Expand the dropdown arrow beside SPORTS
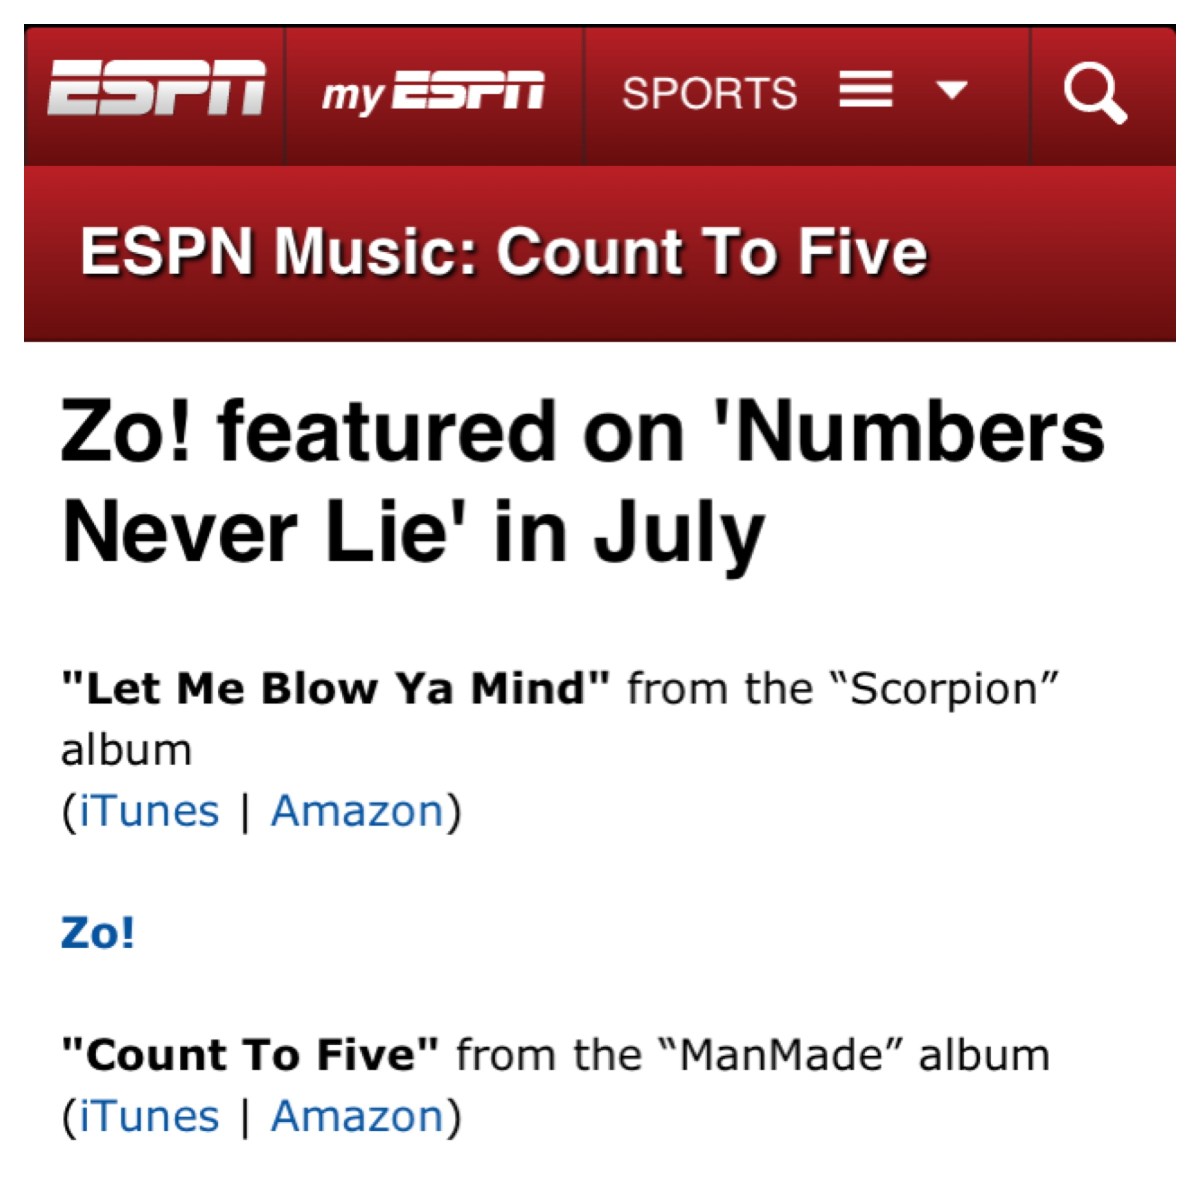 (x=951, y=91)
